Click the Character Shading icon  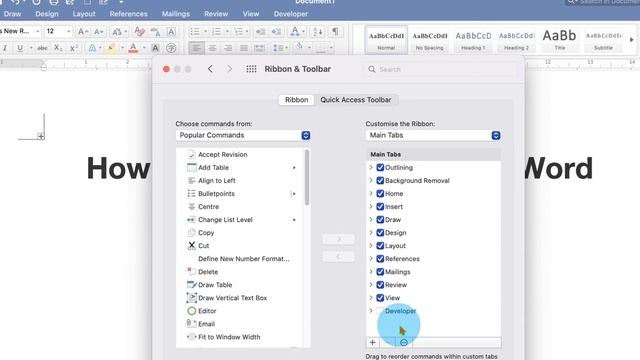pyautogui.click(x=155, y=48)
